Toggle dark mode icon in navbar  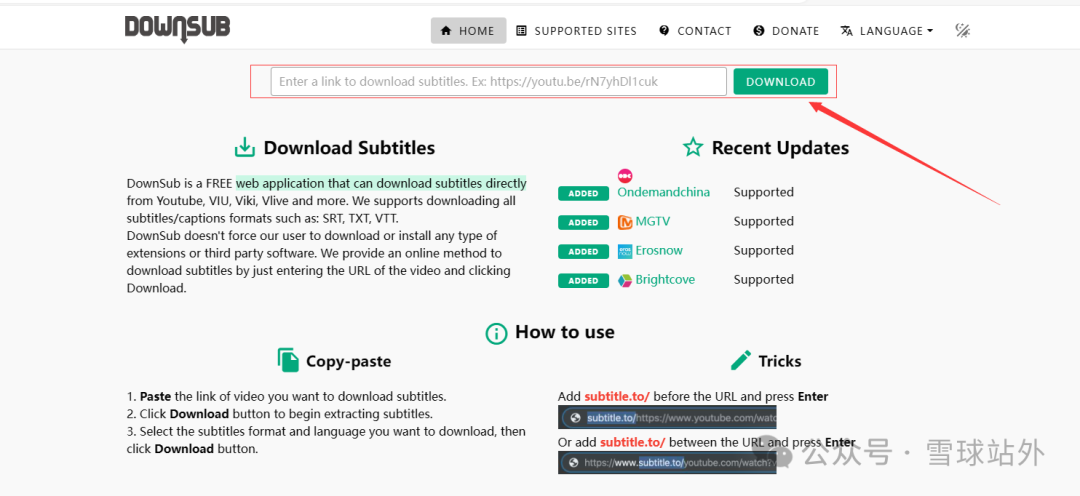962,31
